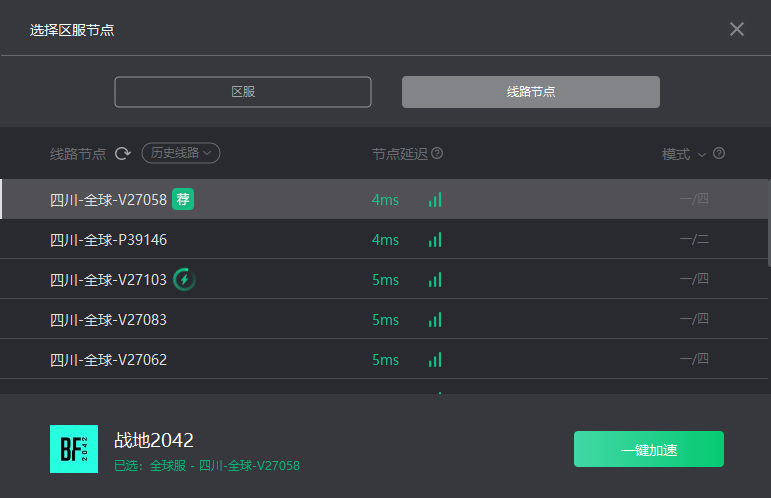Click the green 荐 badge on V27058
The height and width of the screenshot is (498, 771).
183,199
